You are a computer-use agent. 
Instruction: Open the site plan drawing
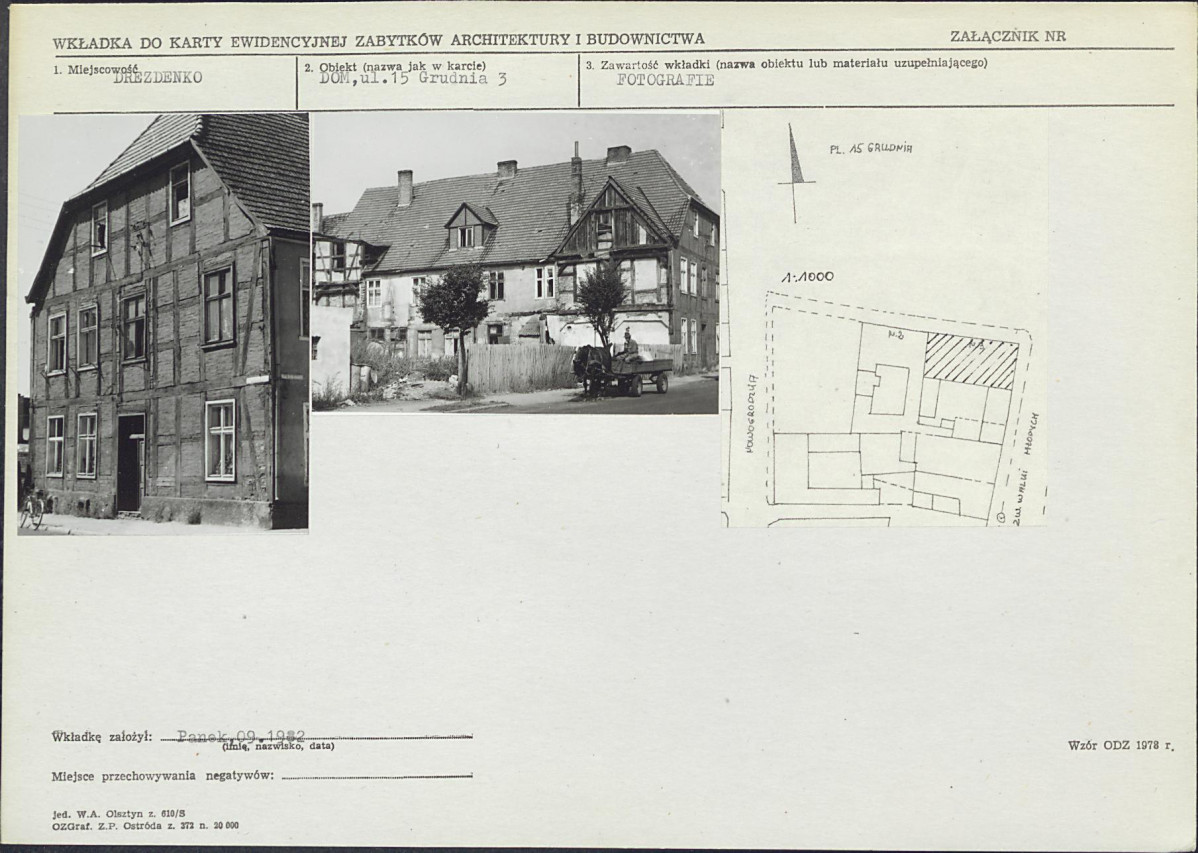coord(885,320)
